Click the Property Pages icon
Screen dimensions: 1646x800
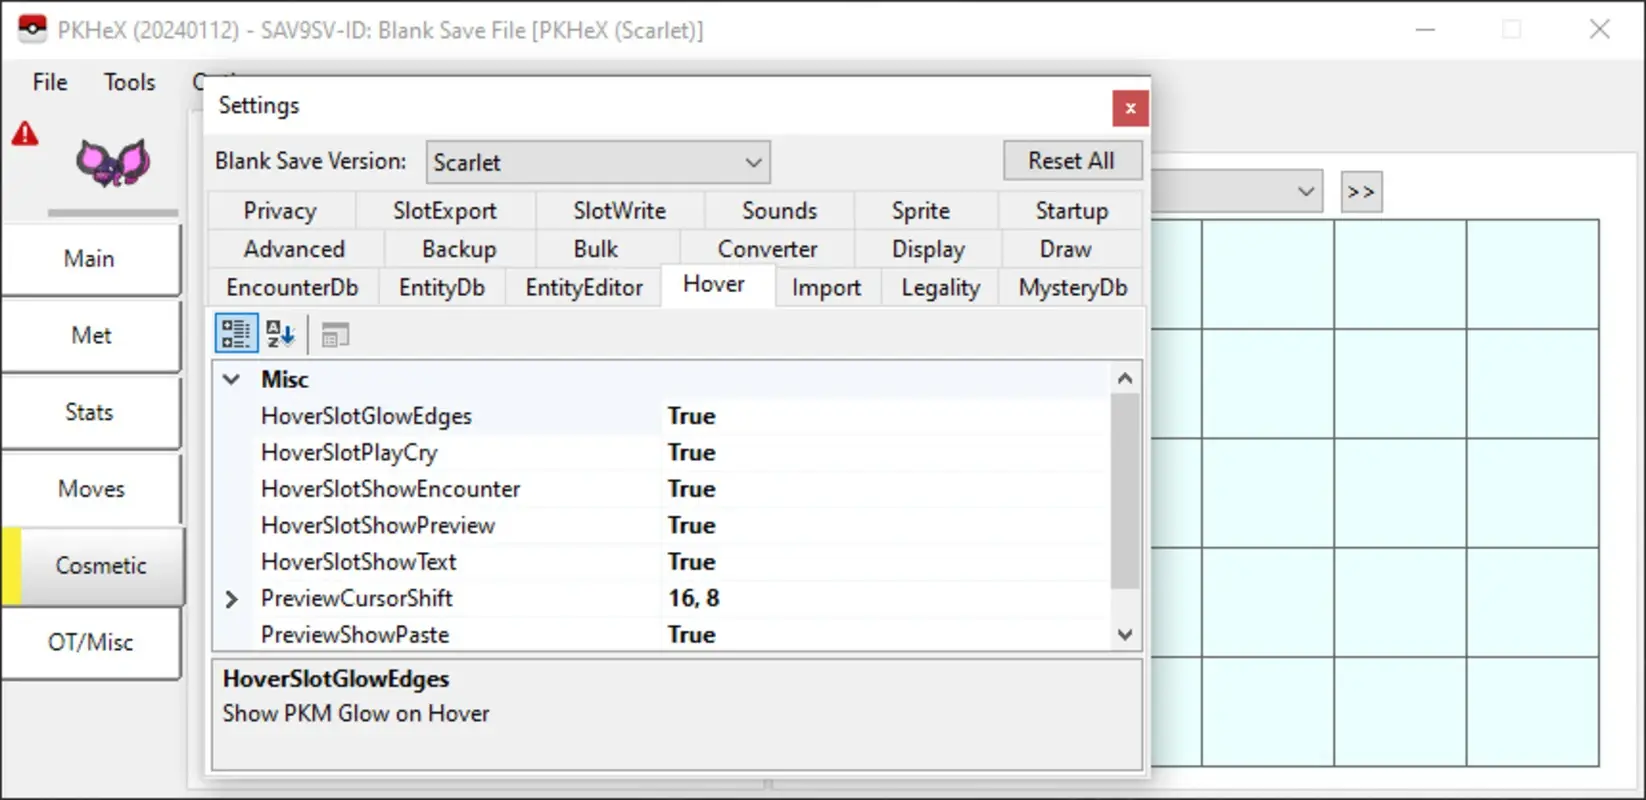[335, 335]
